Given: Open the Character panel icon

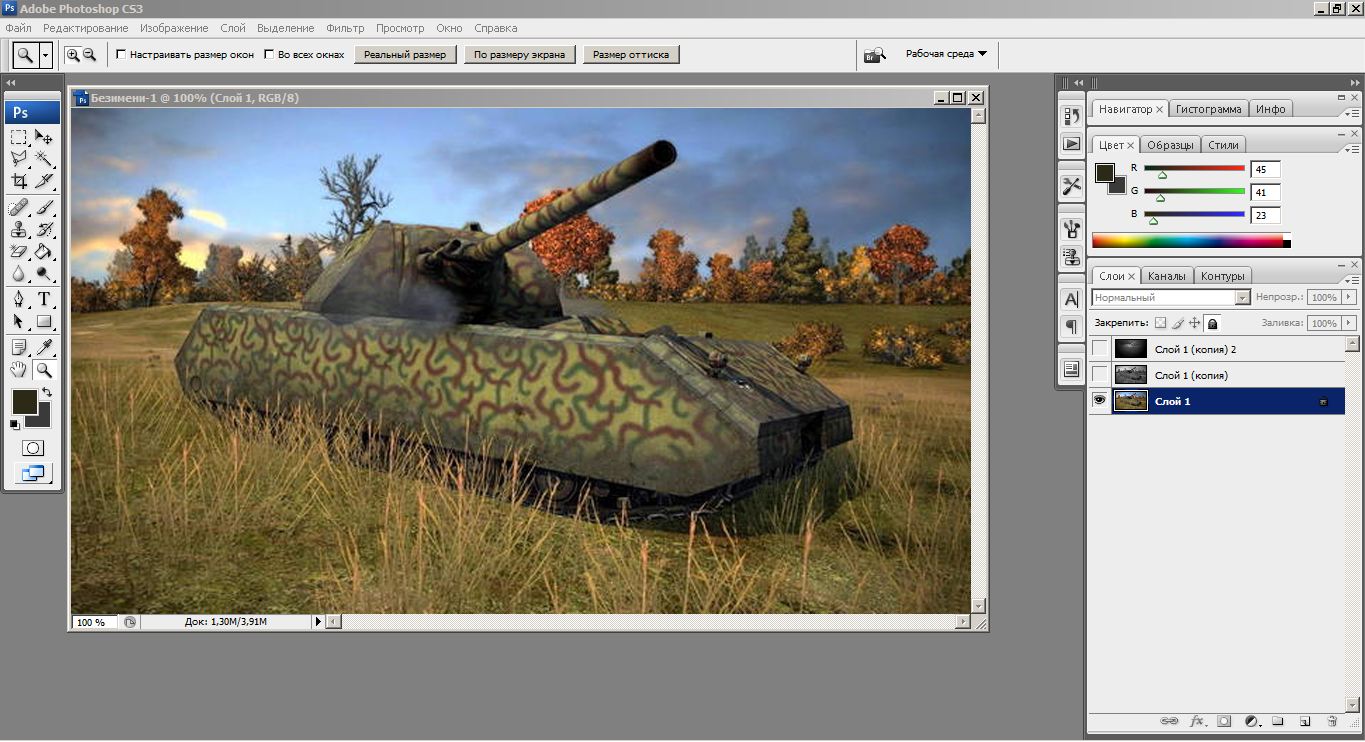Looking at the screenshot, I should coord(1071,299).
